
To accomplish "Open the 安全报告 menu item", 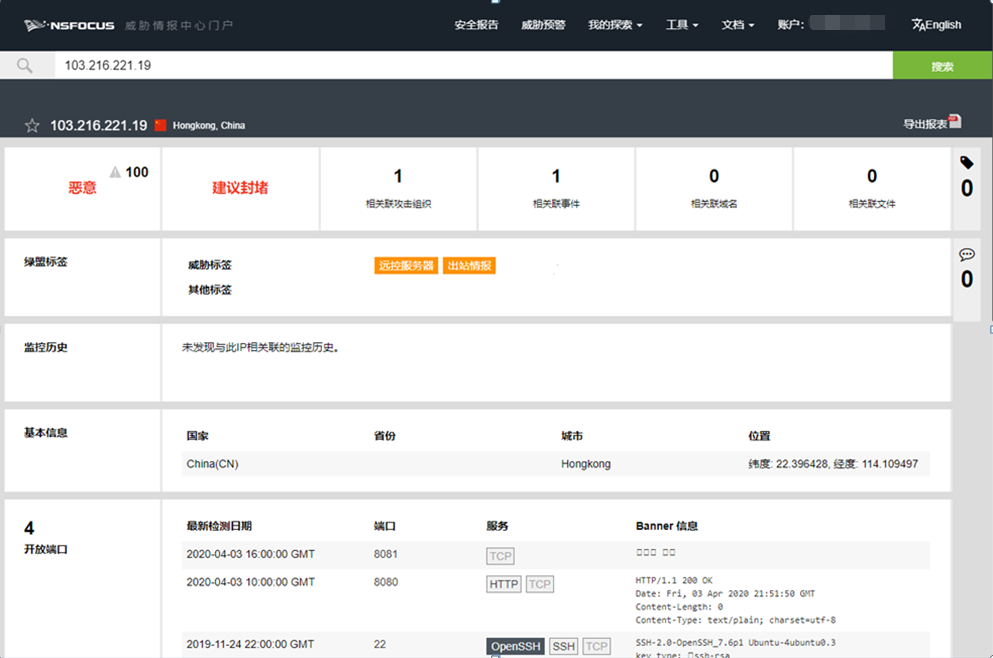I will click(476, 25).
